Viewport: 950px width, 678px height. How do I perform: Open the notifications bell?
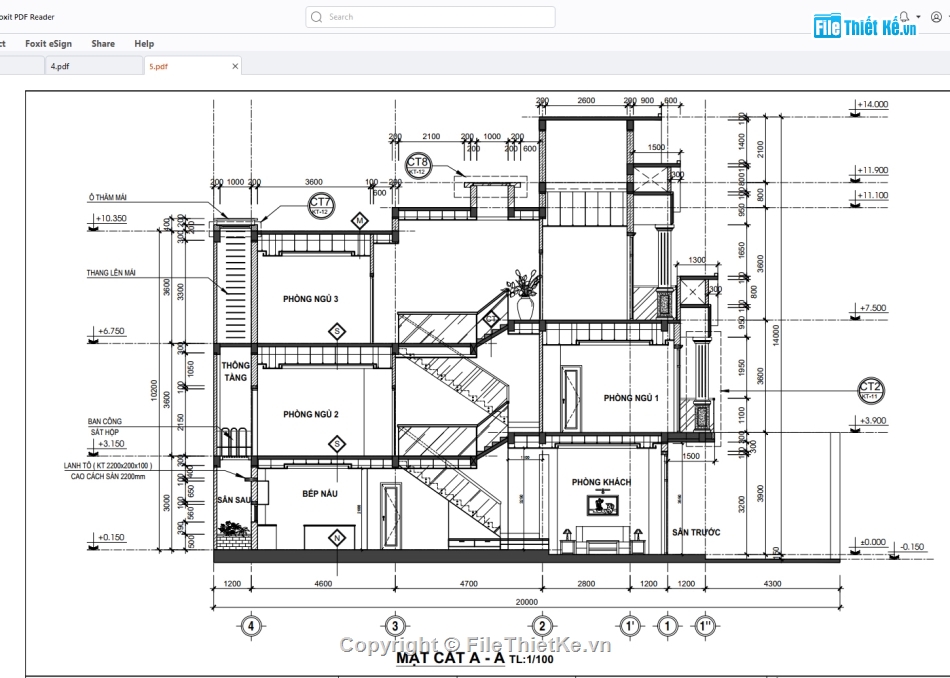[x=904, y=17]
